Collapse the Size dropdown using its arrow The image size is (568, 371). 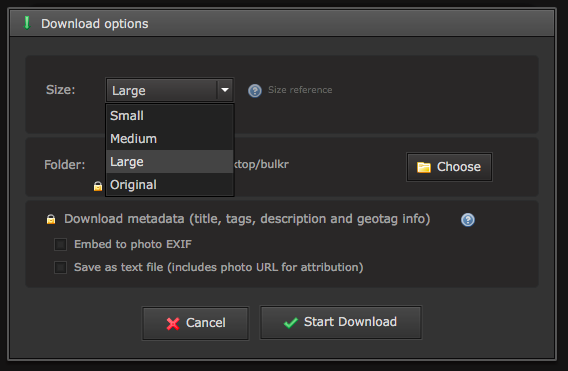225,90
